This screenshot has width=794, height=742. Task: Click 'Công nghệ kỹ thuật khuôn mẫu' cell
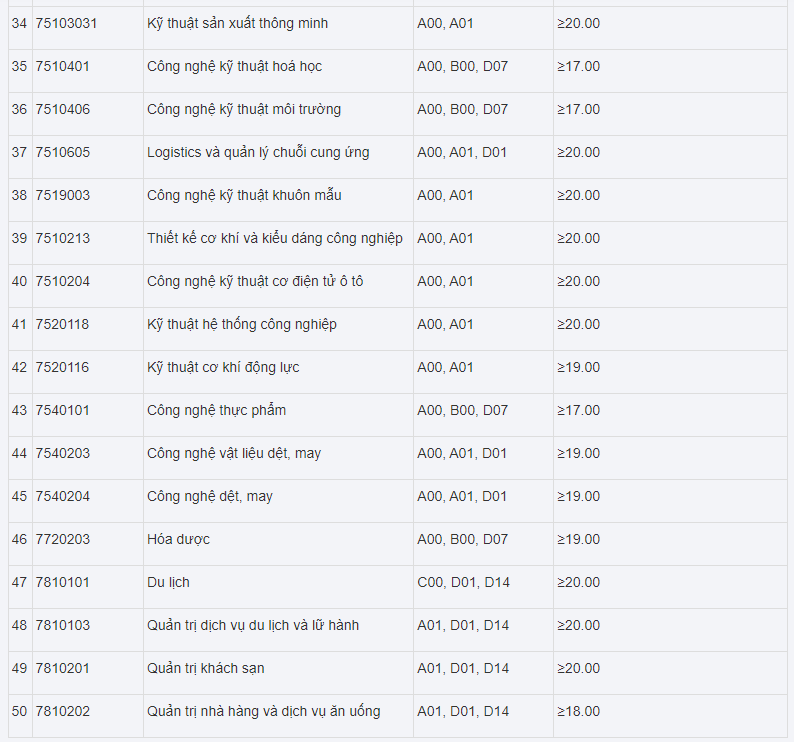click(x=244, y=195)
